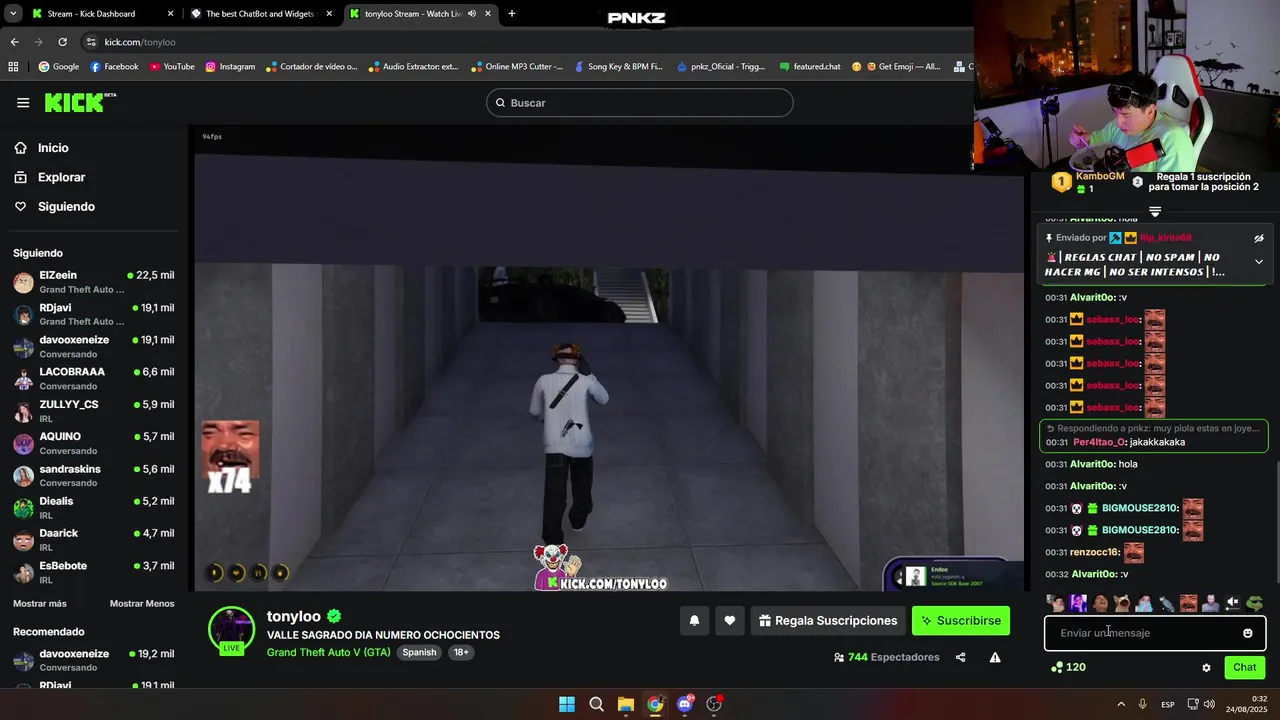
Task: Click the green Suscribirse button
Action: [x=961, y=621]
